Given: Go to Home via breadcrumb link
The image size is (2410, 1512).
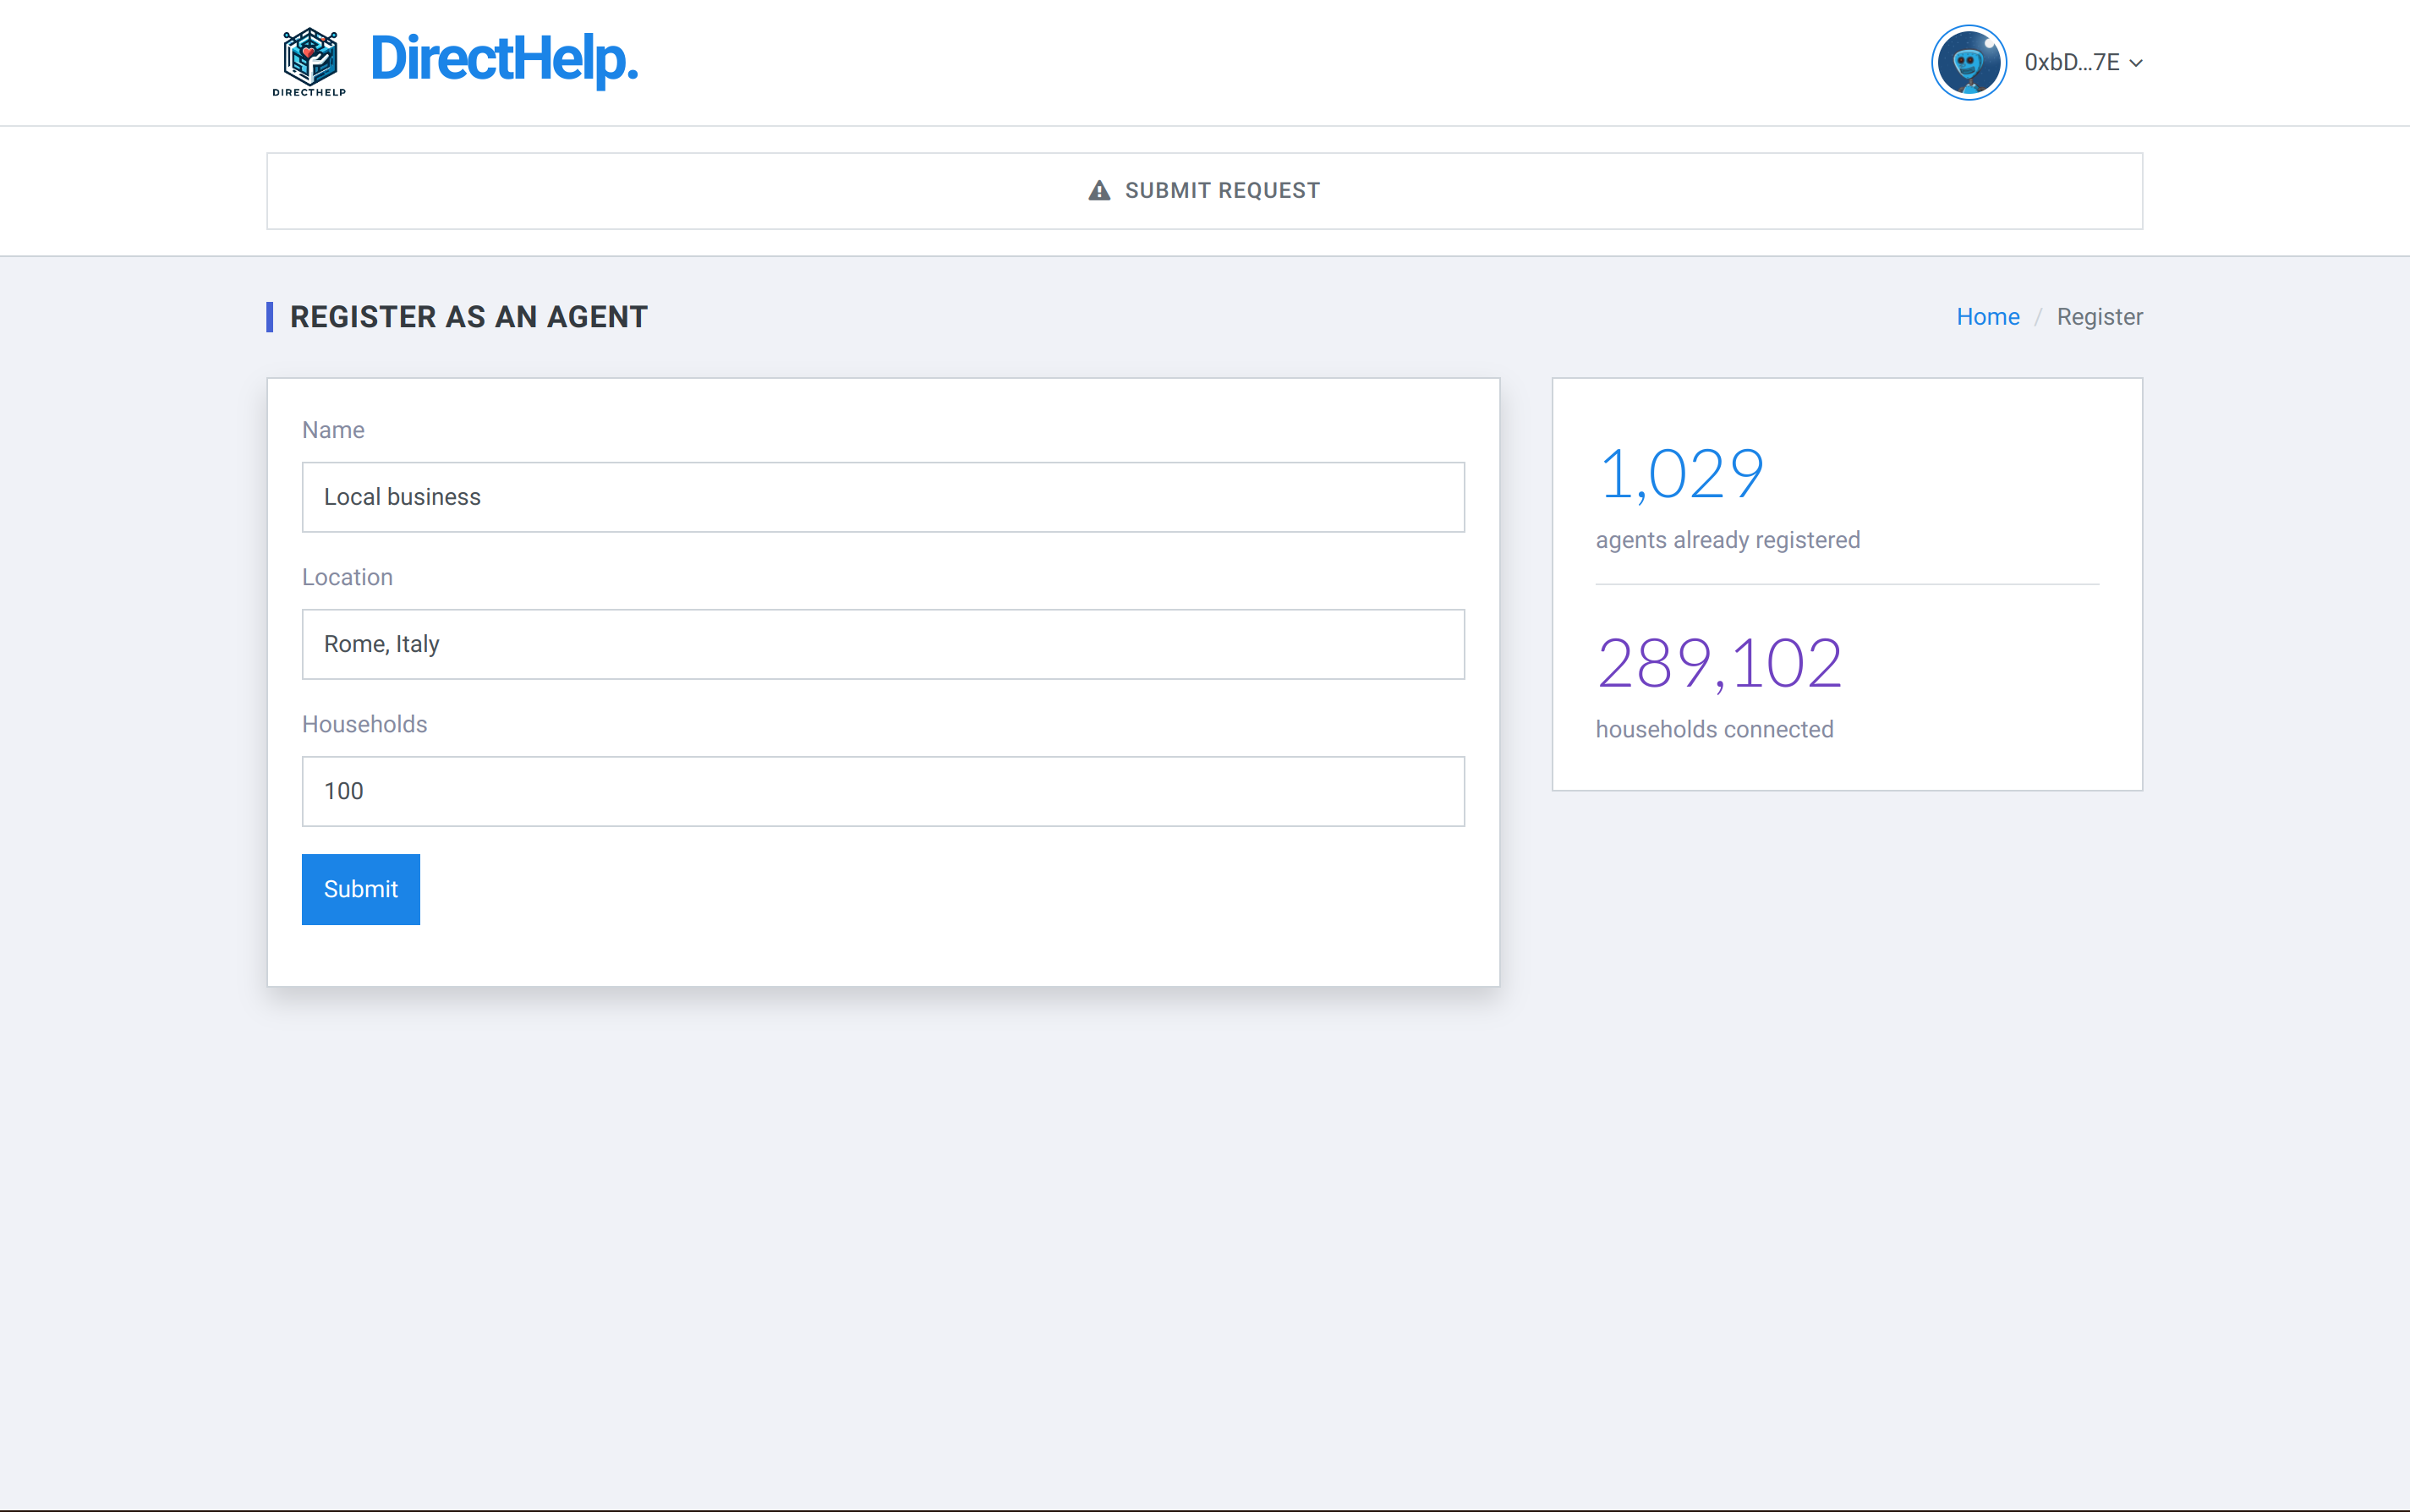Looking at the screenshot, I should tap(1987, 317).
